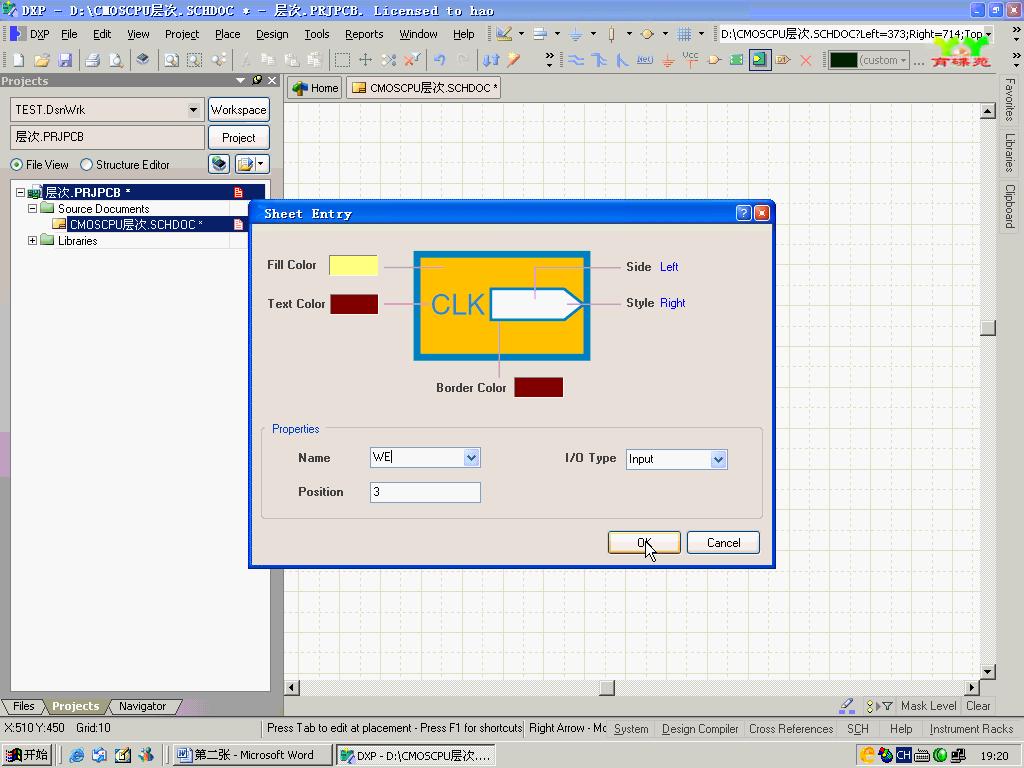
Task: Open the File menu
Action: [x=69, y=34]
